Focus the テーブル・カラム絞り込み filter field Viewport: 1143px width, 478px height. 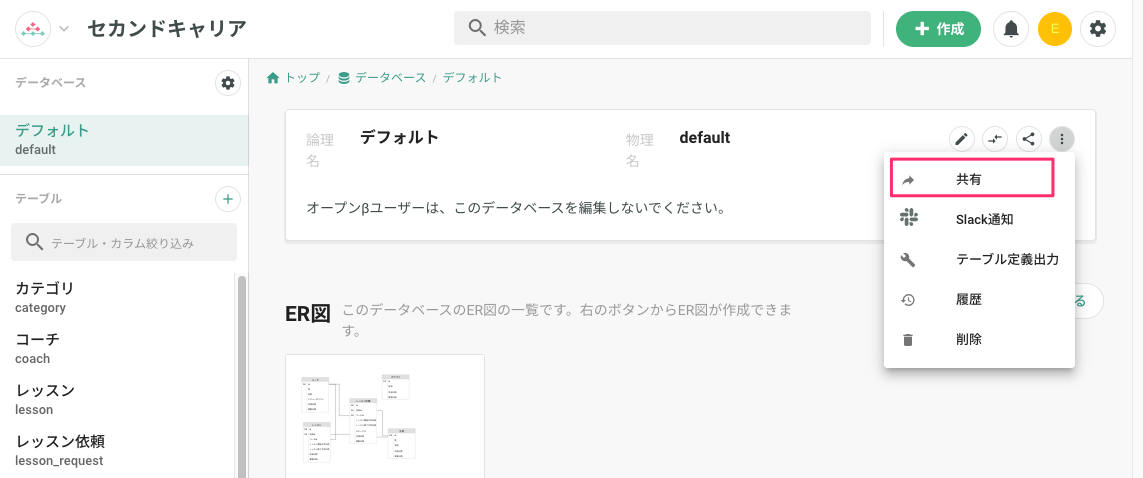point(124,242)
